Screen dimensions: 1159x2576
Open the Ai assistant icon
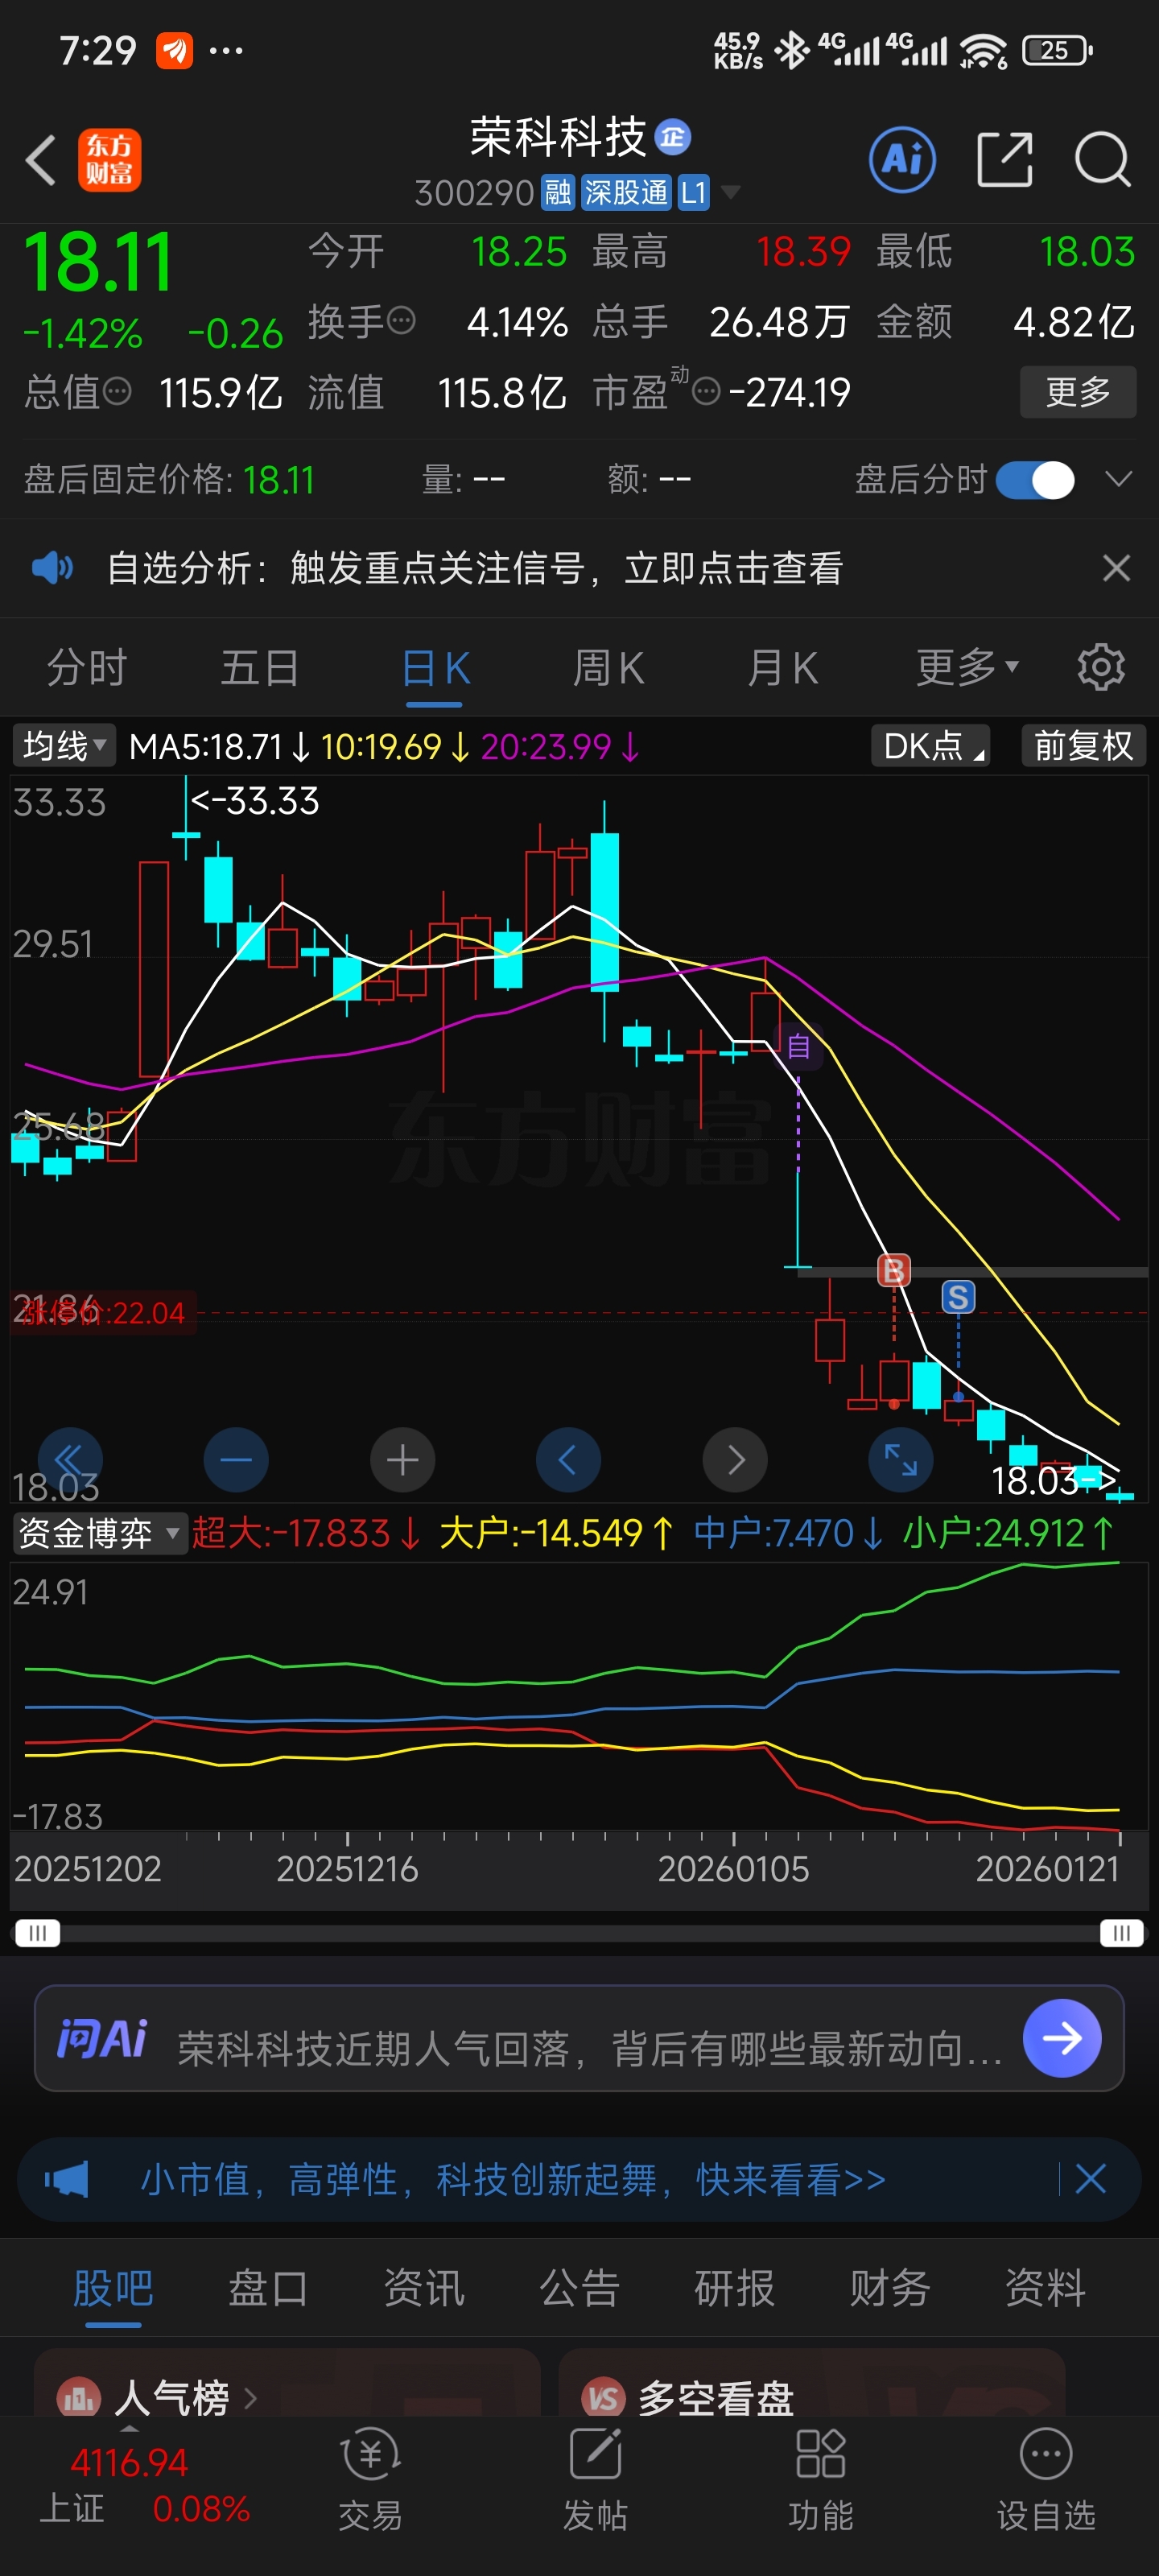(x=902, y=159)
